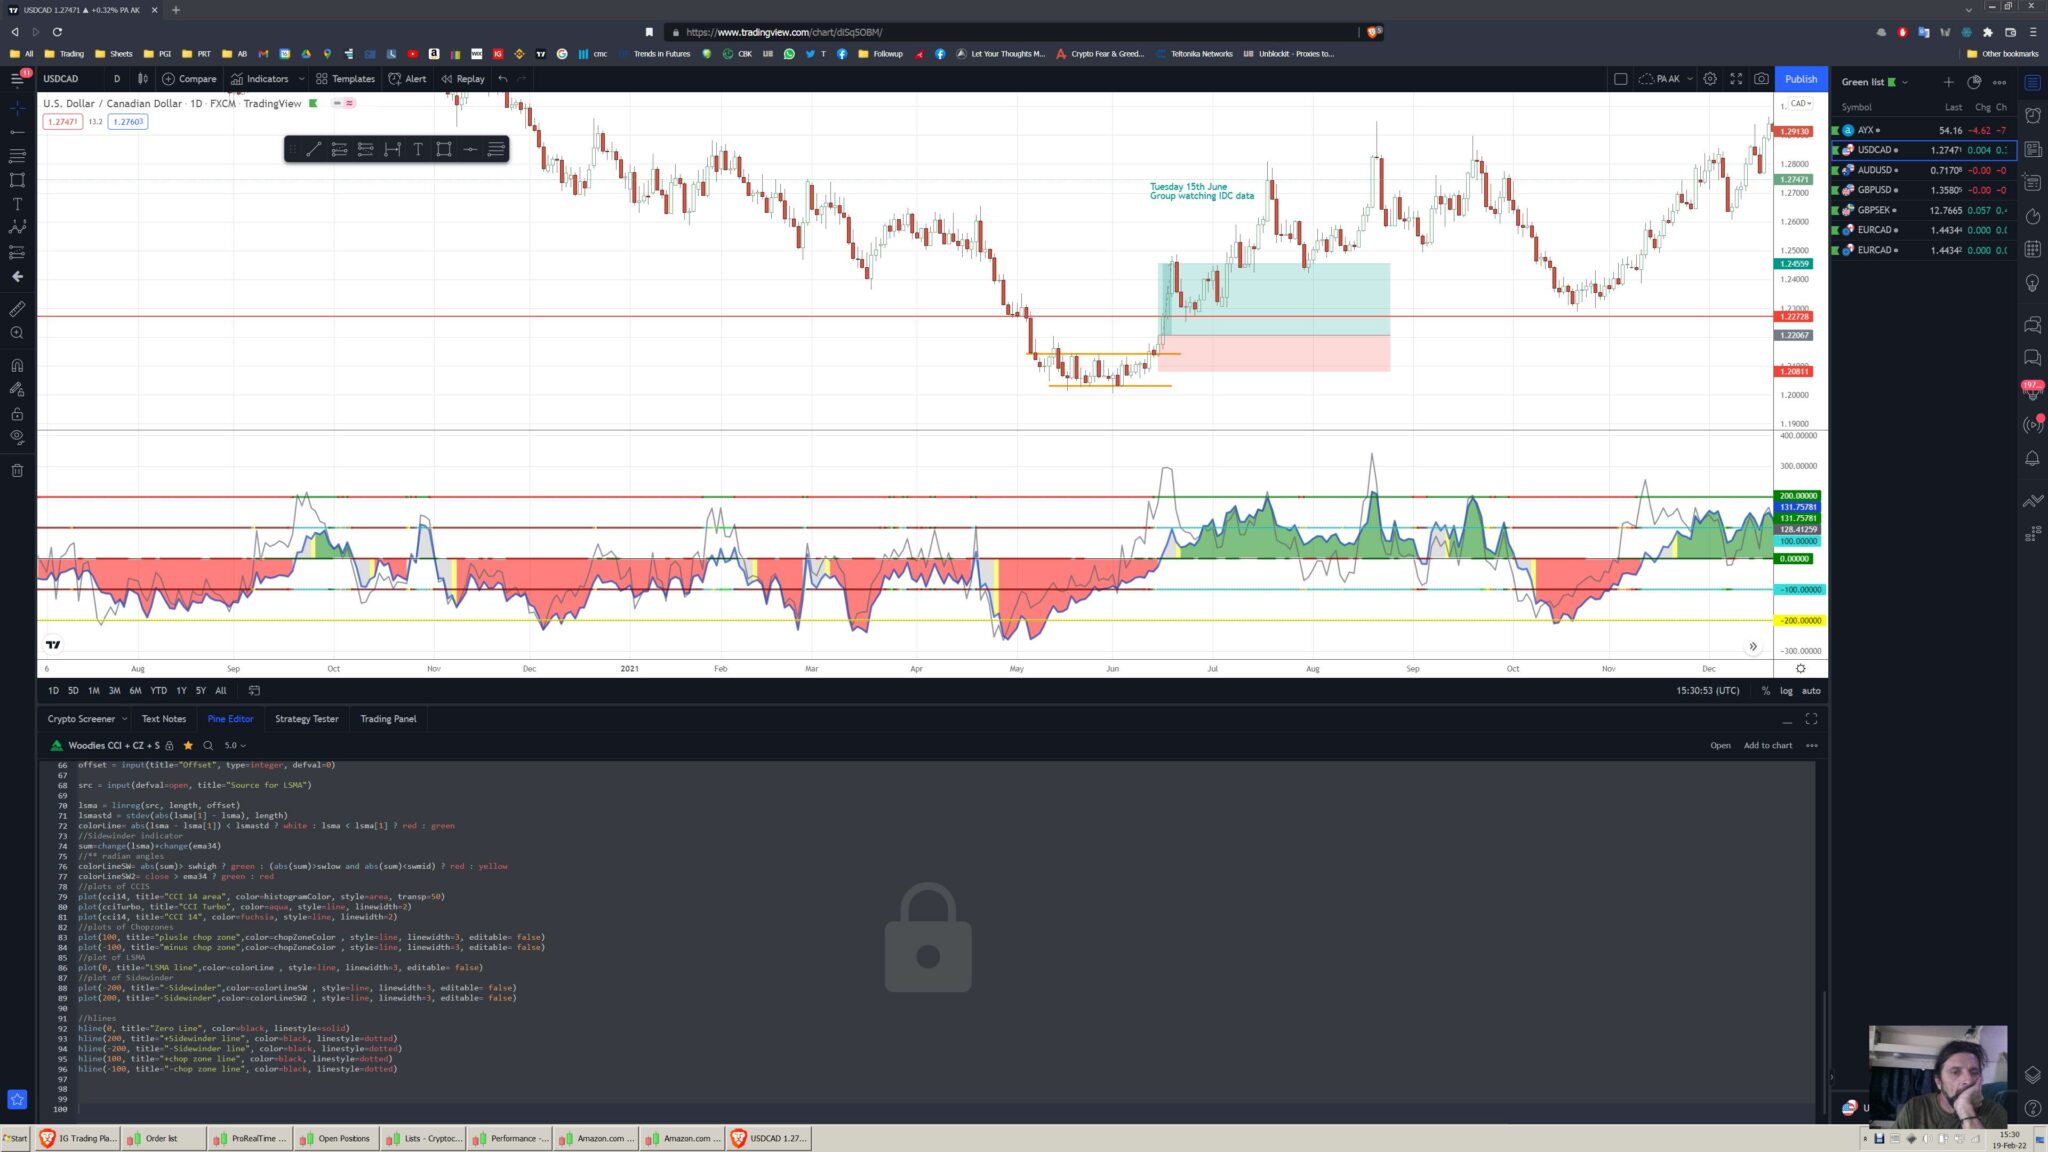
Task: Switch to the Strategy Tester tab
Action: click(306, 719)
